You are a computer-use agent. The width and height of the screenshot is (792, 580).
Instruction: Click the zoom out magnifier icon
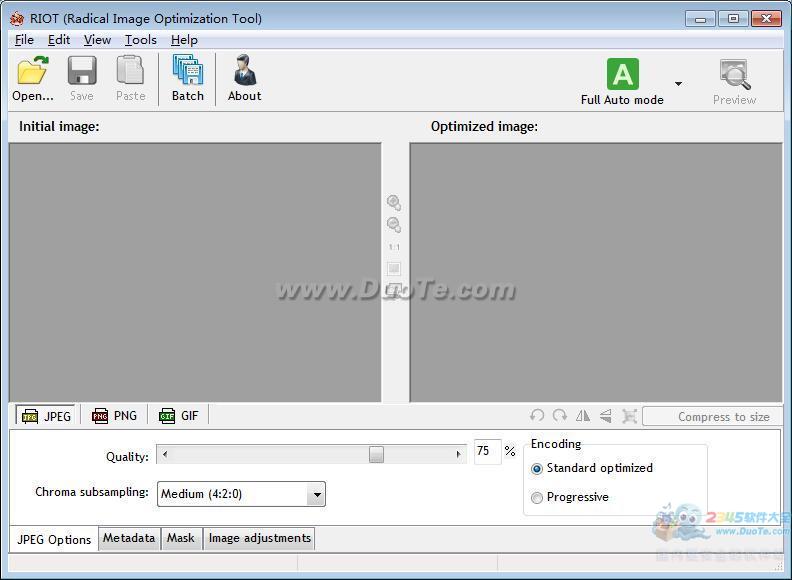(394, 225)
